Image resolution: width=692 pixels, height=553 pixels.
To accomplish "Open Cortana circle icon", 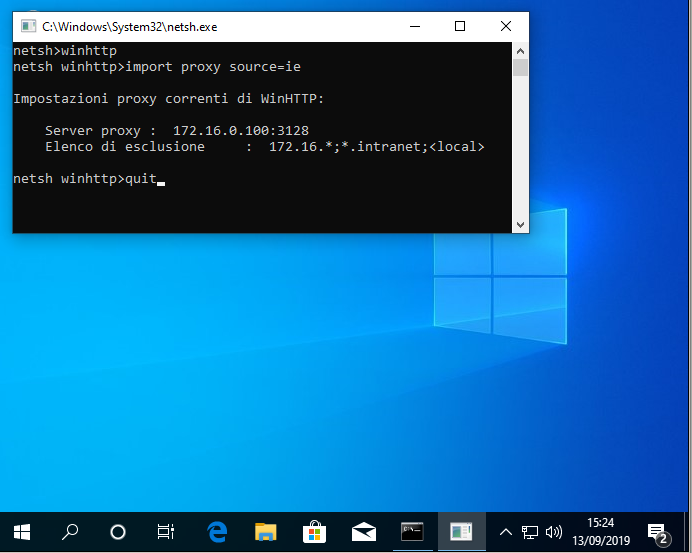I will [x=118, y=532].
